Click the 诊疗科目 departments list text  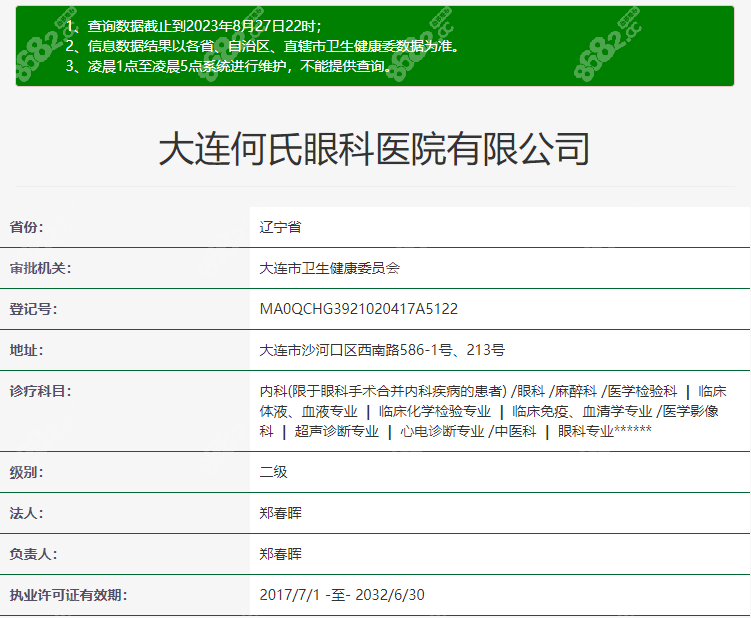tap(493, 411)
